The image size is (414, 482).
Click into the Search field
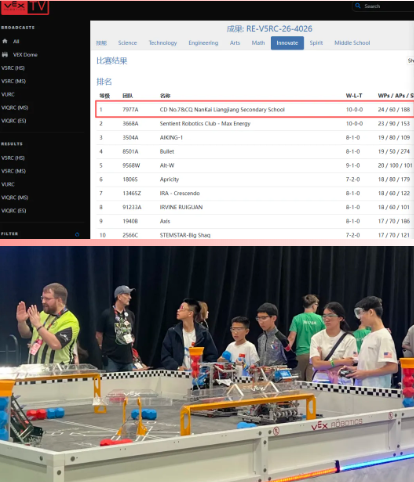383,6
